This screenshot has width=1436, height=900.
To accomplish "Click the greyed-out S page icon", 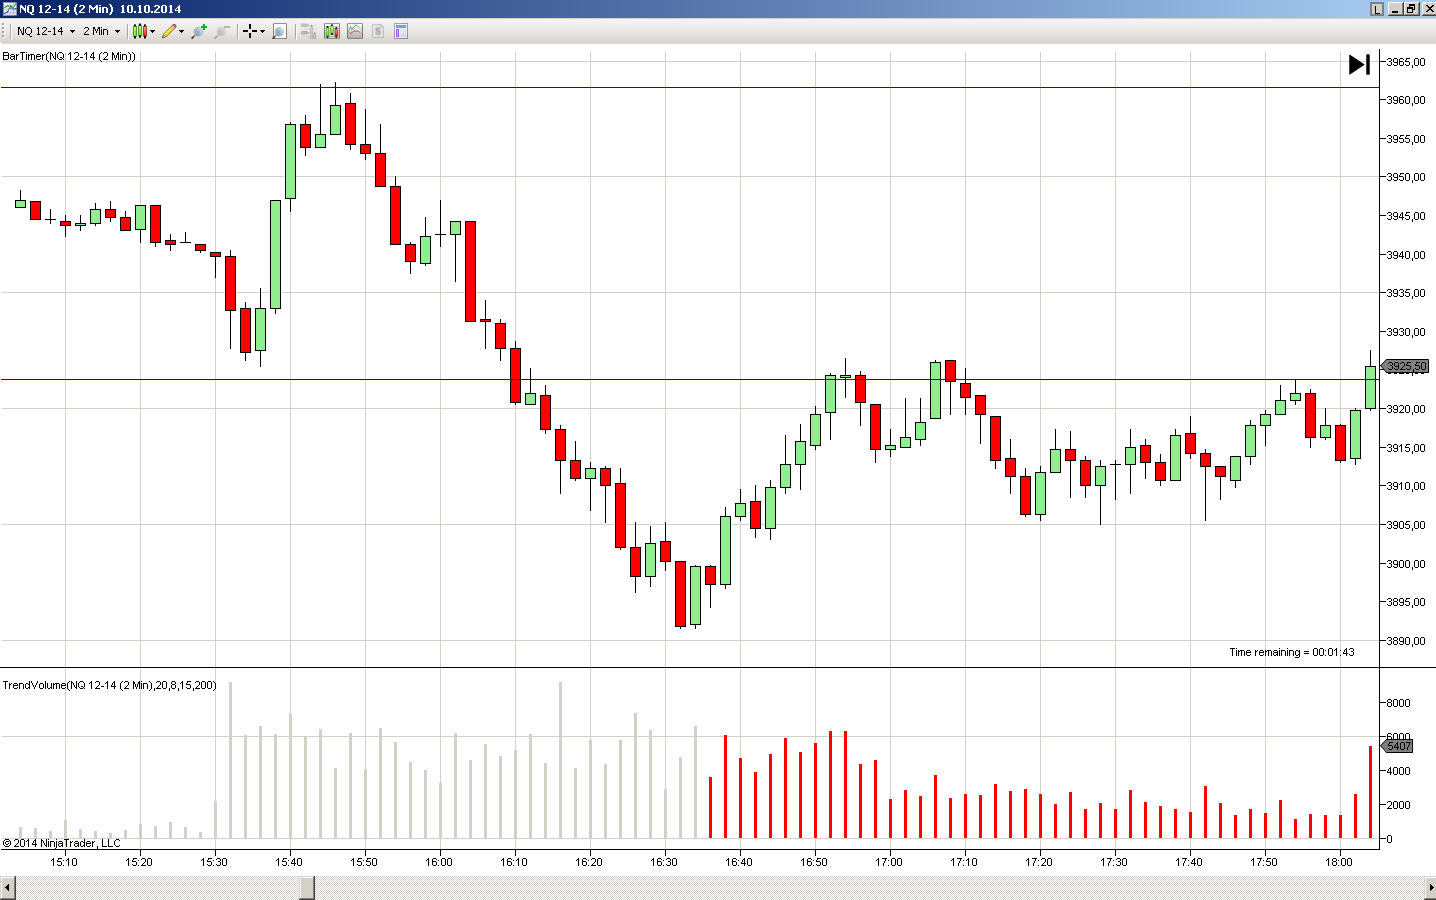I will point(378,31).
